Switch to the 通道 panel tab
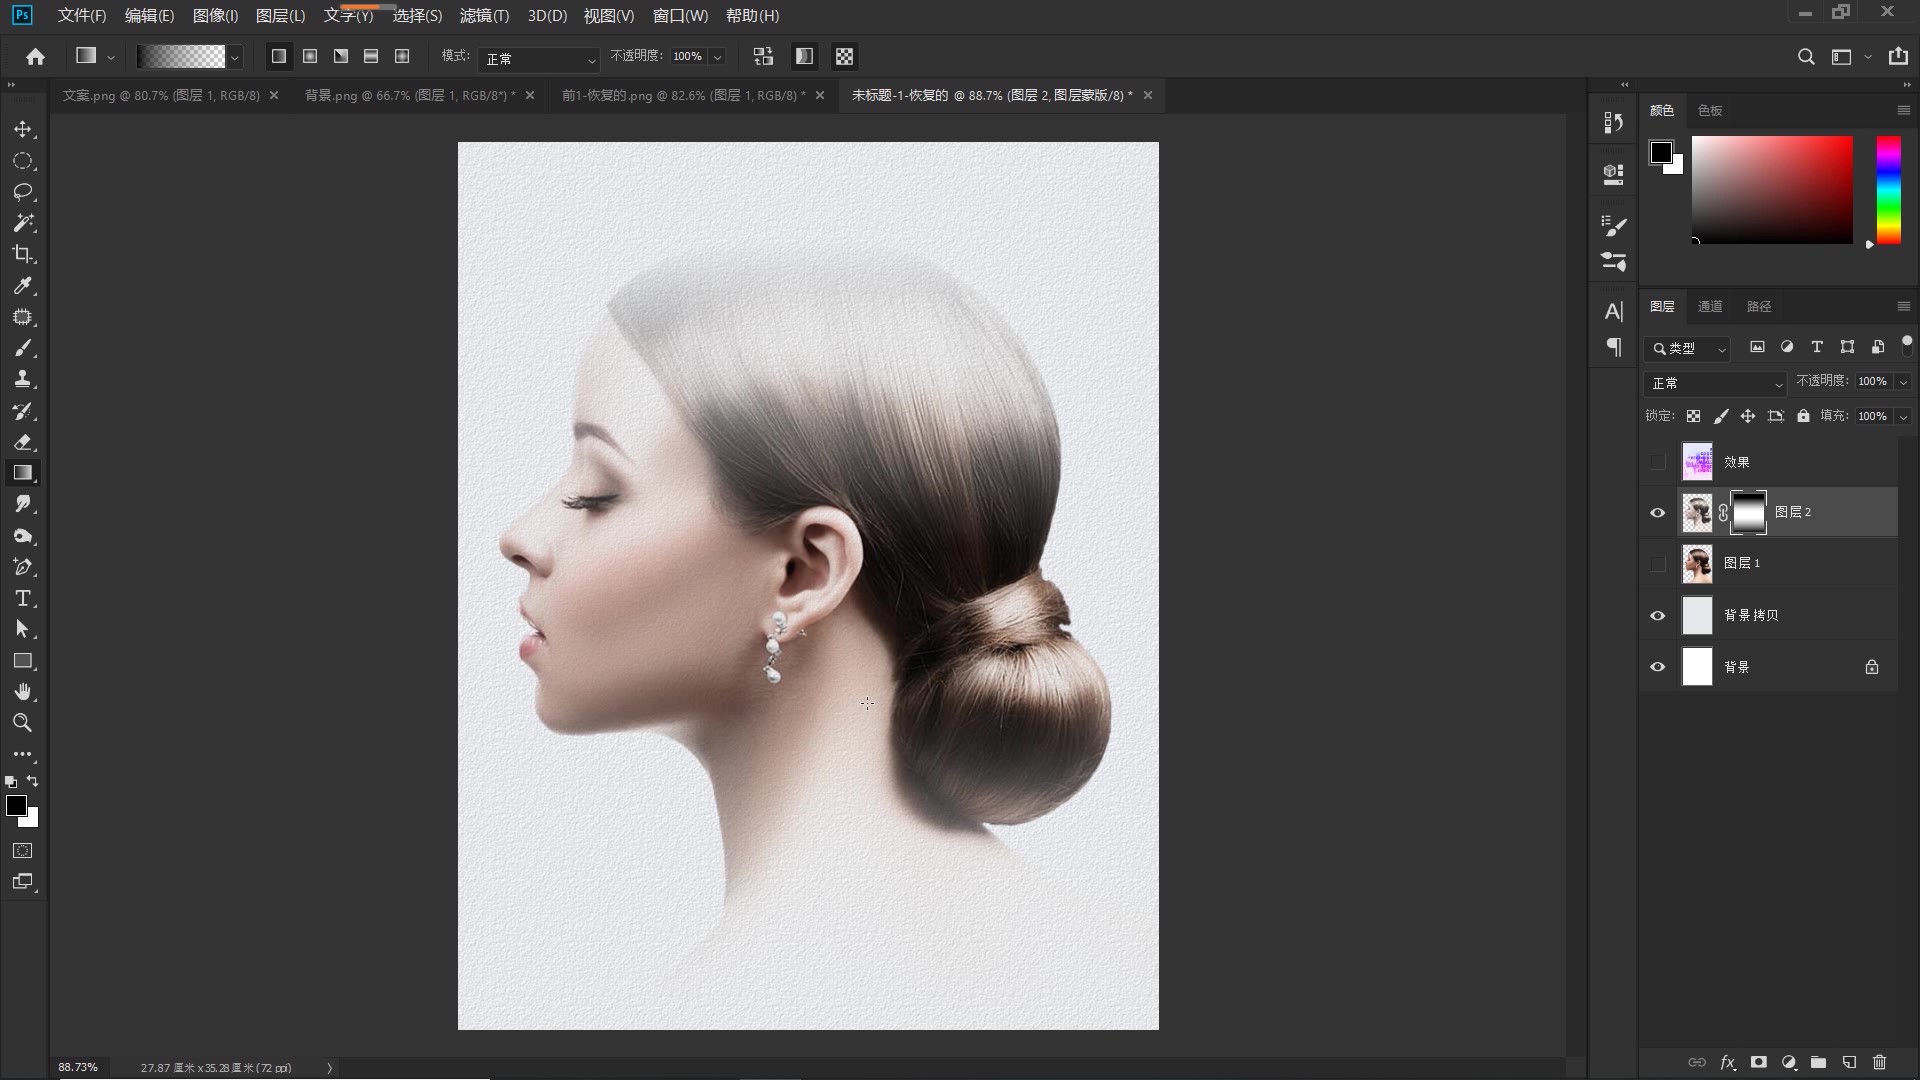 click(x=1710, y=307)
